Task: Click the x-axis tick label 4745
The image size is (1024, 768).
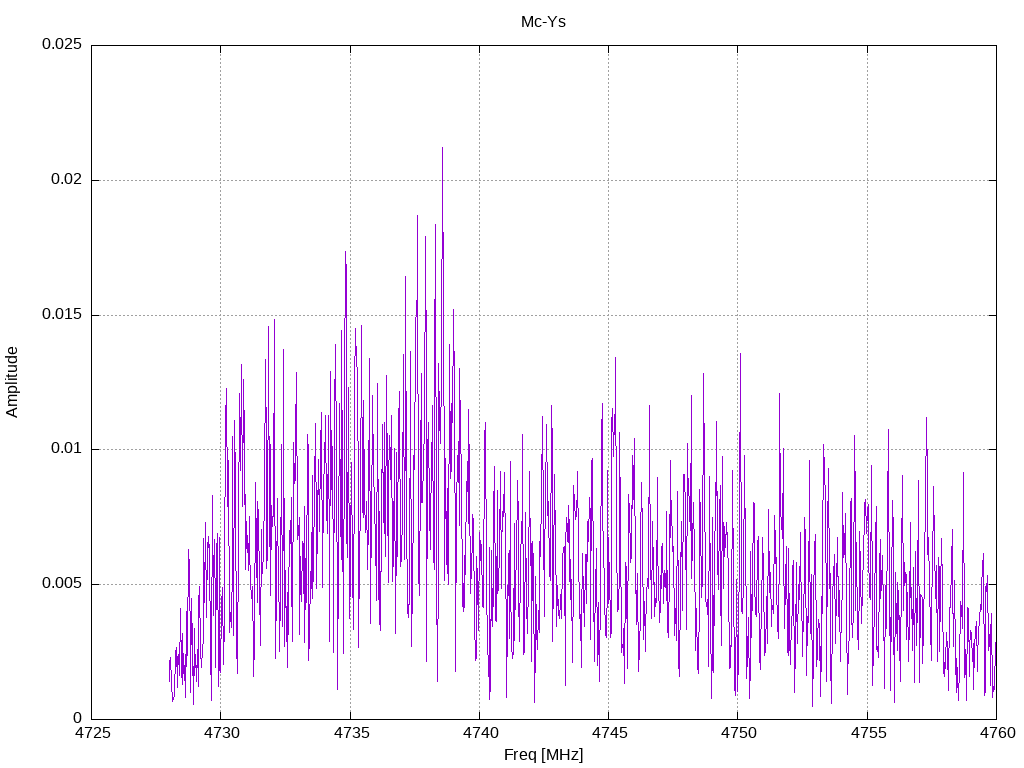Action: point(609,733)
